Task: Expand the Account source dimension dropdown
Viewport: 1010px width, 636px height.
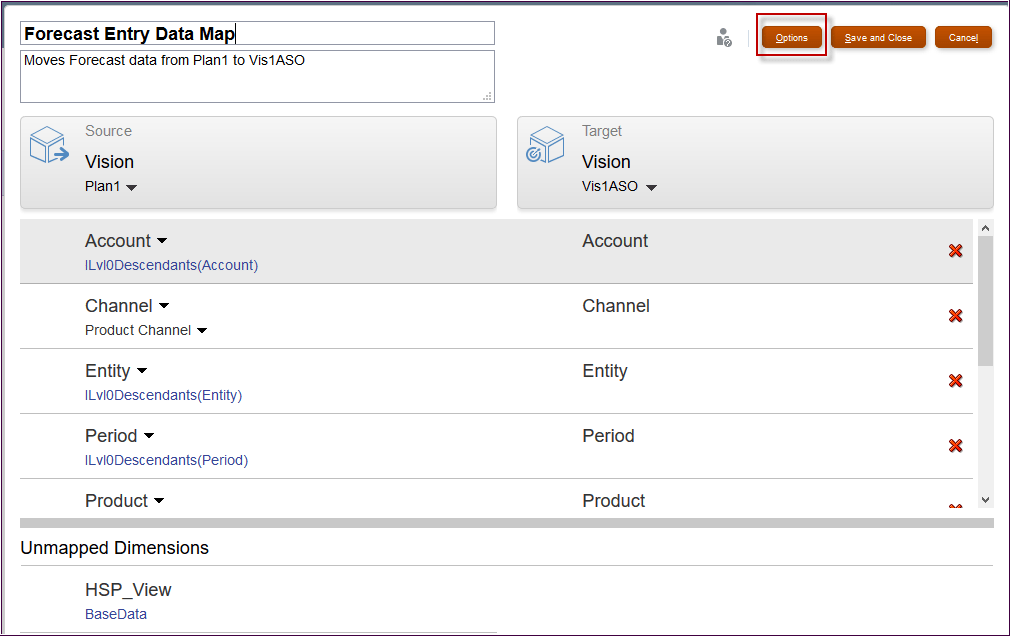Action: 162,241
